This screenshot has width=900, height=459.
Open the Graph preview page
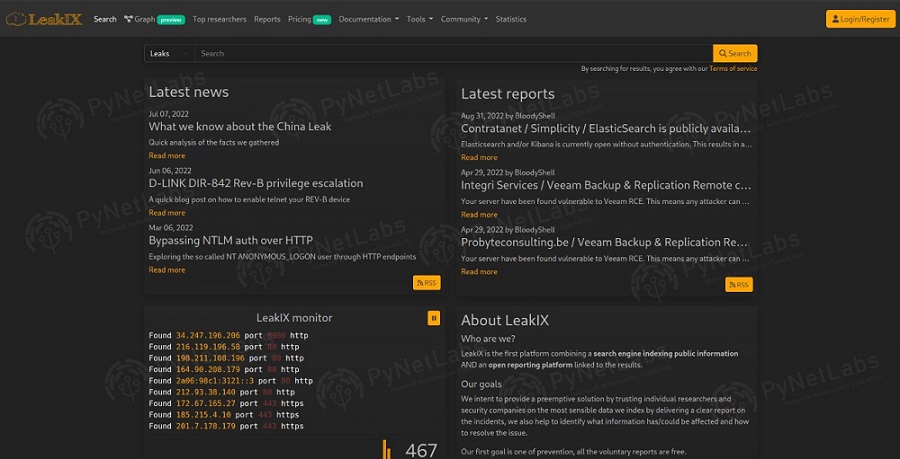coord(154,19)
